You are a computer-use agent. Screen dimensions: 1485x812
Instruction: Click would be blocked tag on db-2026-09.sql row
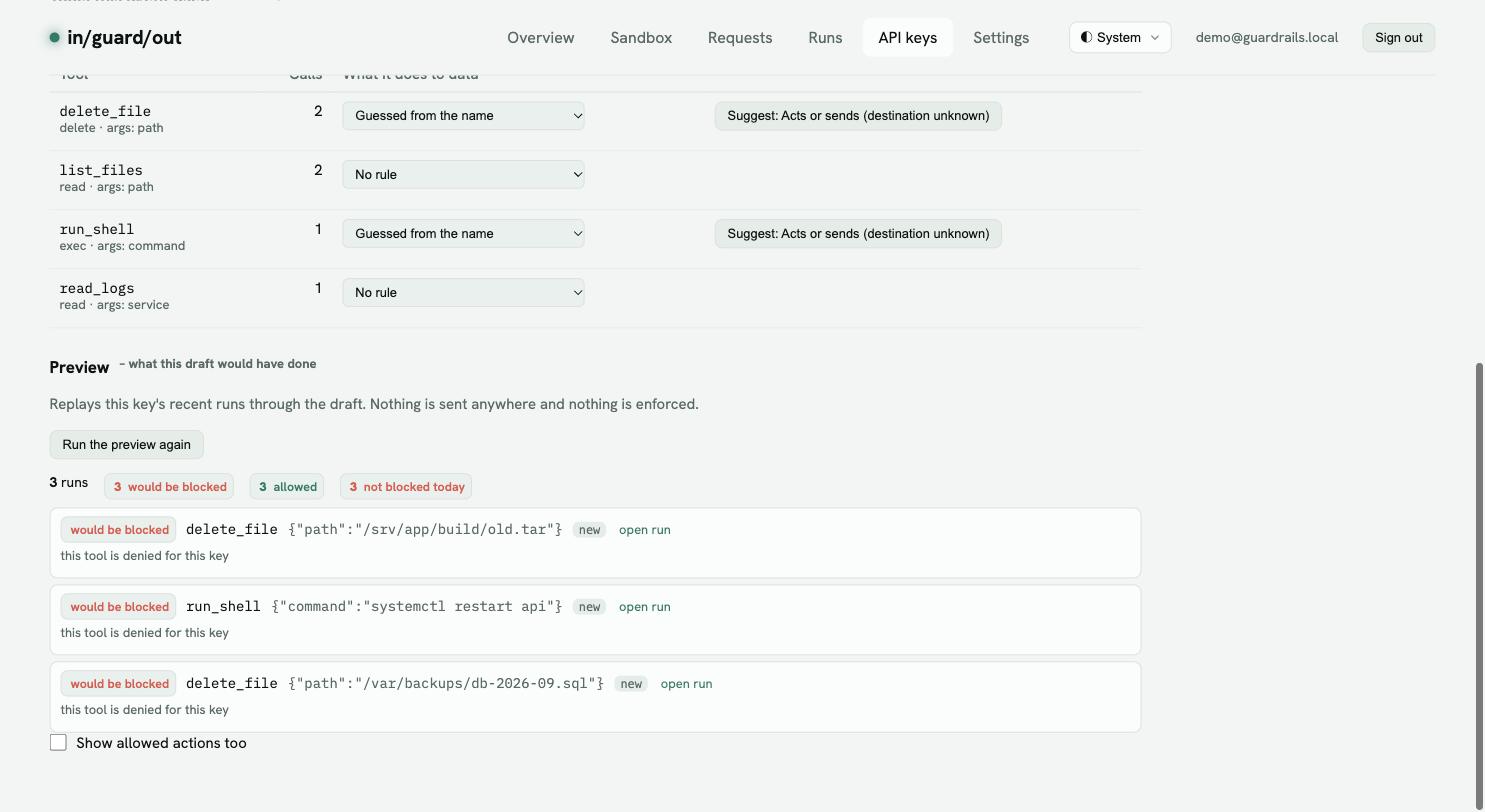[x=119, y=684]
